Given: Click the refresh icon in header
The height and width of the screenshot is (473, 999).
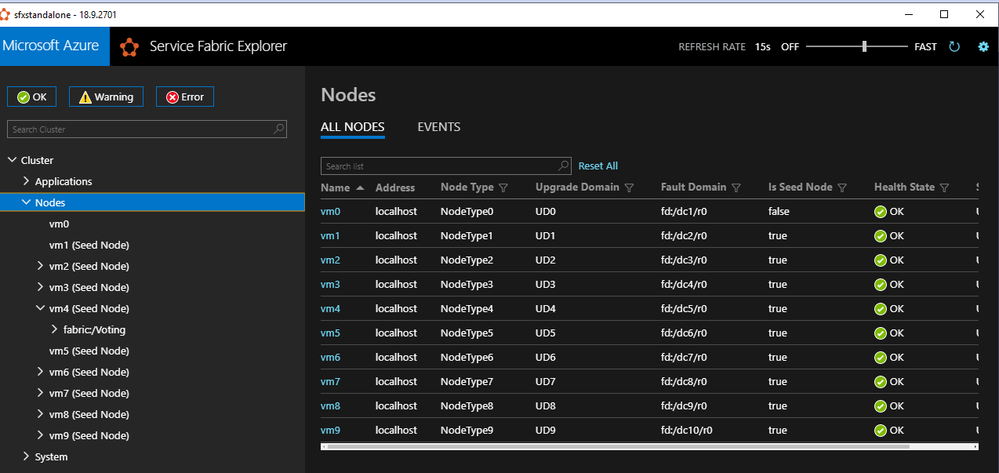Looking at the screenshot, I should 954,47.
